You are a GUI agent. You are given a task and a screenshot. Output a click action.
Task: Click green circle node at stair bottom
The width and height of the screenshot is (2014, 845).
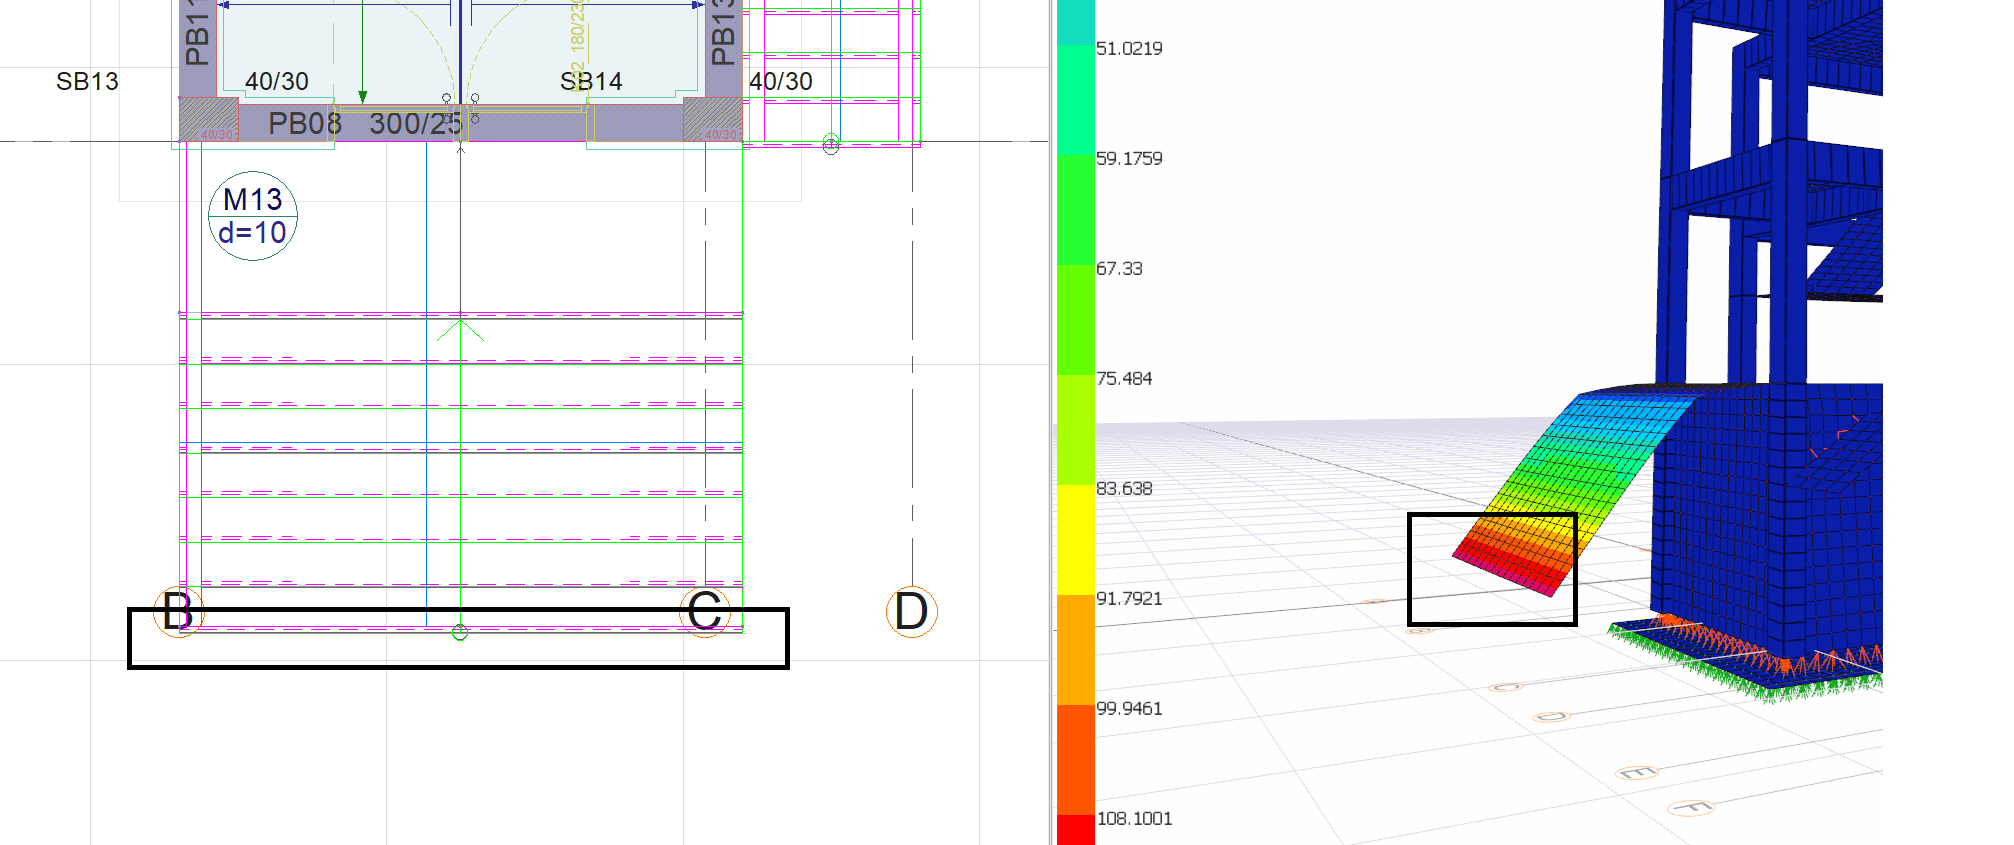pos(460,632)
